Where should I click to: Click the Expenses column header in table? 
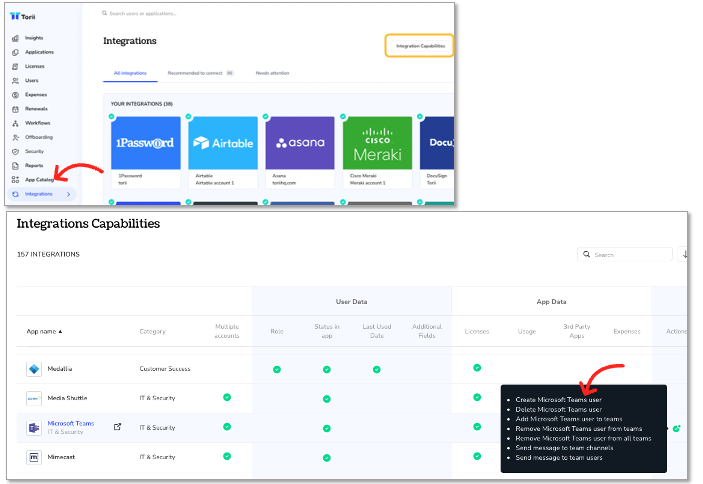tap(627, 332)
